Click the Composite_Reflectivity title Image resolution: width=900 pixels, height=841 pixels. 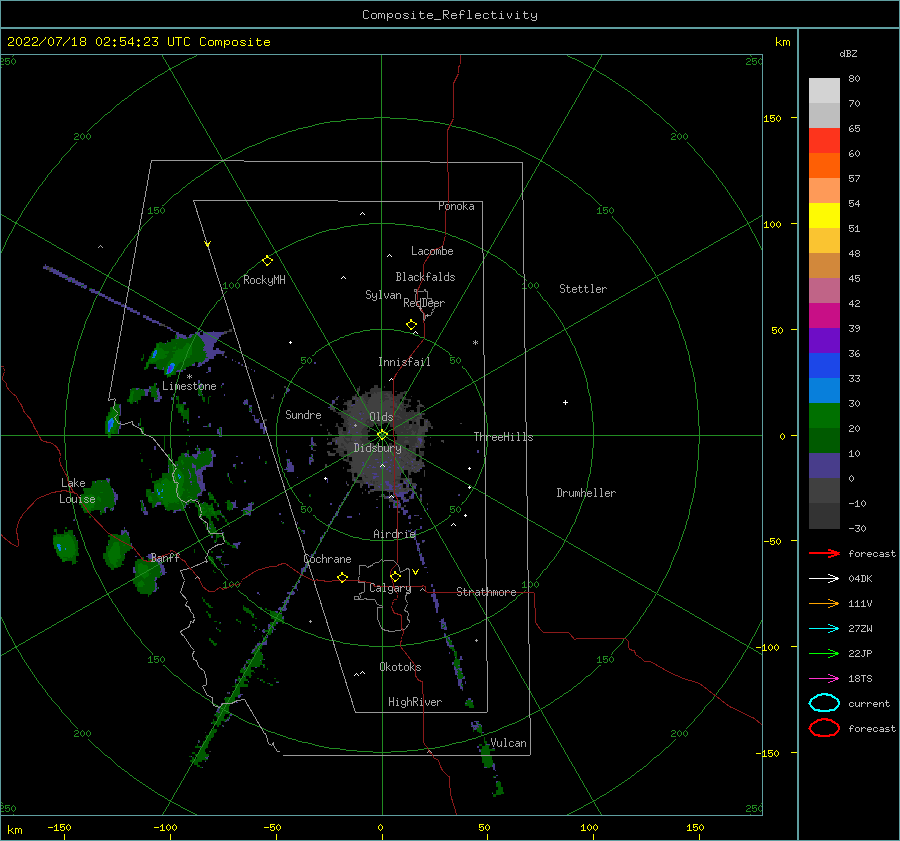click(450, 15)
